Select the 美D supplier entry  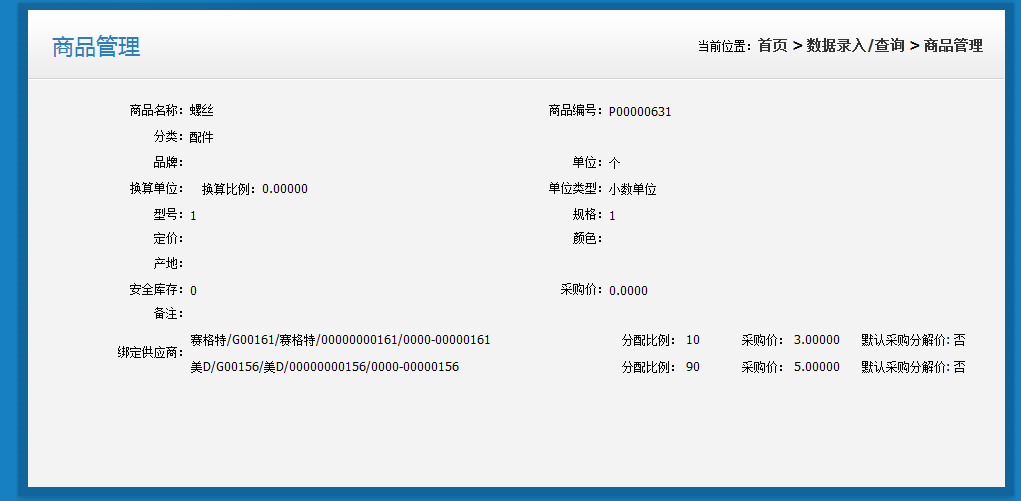(324, 367)
